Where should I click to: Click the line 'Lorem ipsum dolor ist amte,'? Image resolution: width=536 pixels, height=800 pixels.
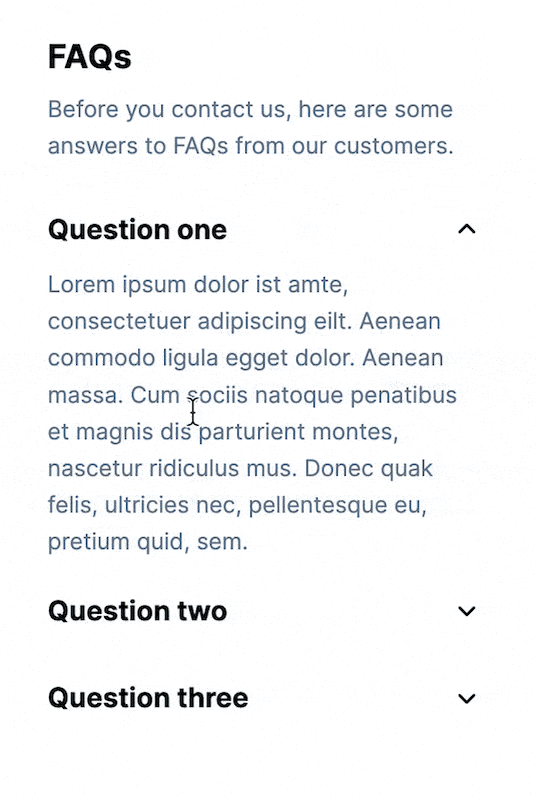(198, 285)
